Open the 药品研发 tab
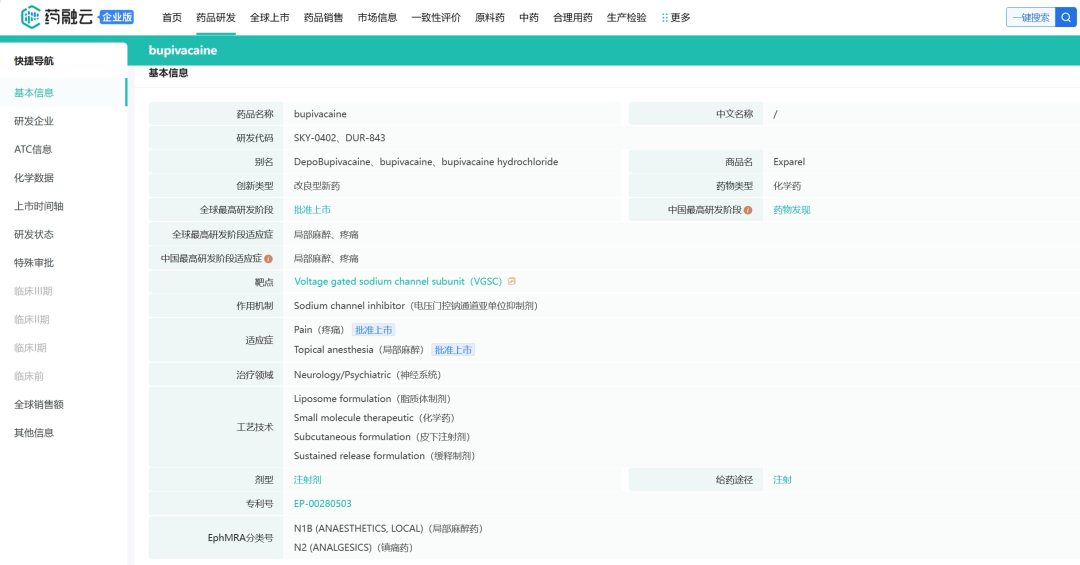 pyautogui.click(x=216, y=17)
